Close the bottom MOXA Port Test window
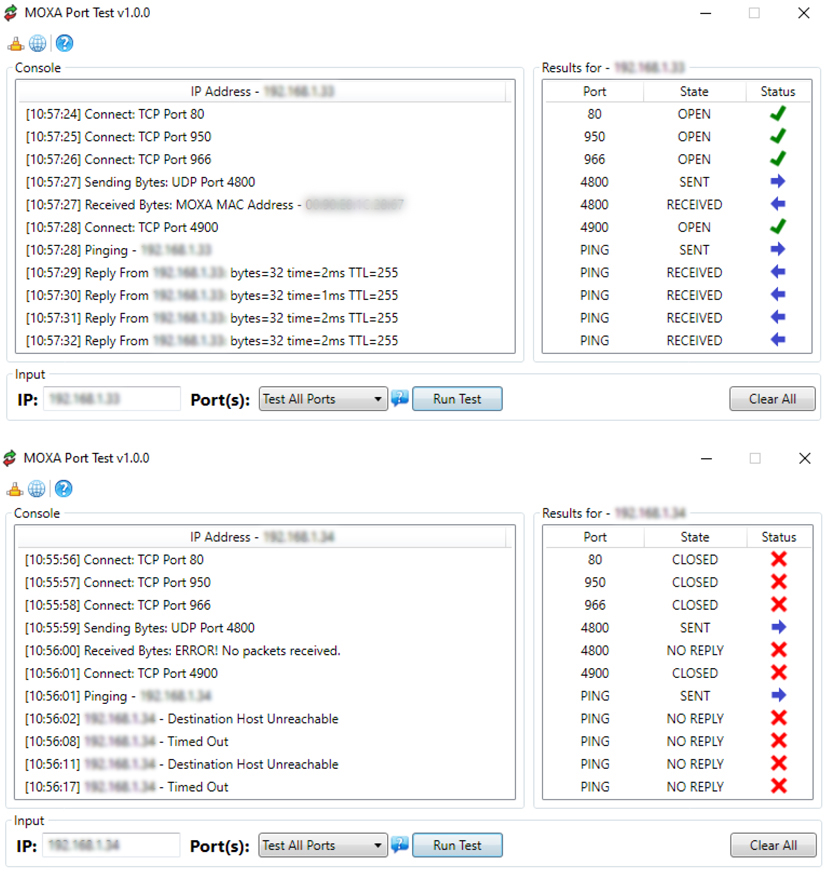Image resolution: width=825 pixels, height=873 pixels. coord(804,458)
